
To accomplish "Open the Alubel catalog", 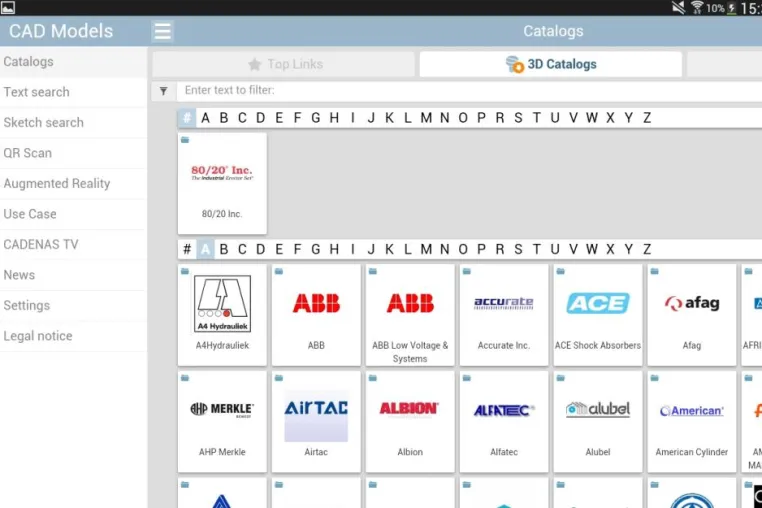I will pyautogui.click(x=598, y=422).
